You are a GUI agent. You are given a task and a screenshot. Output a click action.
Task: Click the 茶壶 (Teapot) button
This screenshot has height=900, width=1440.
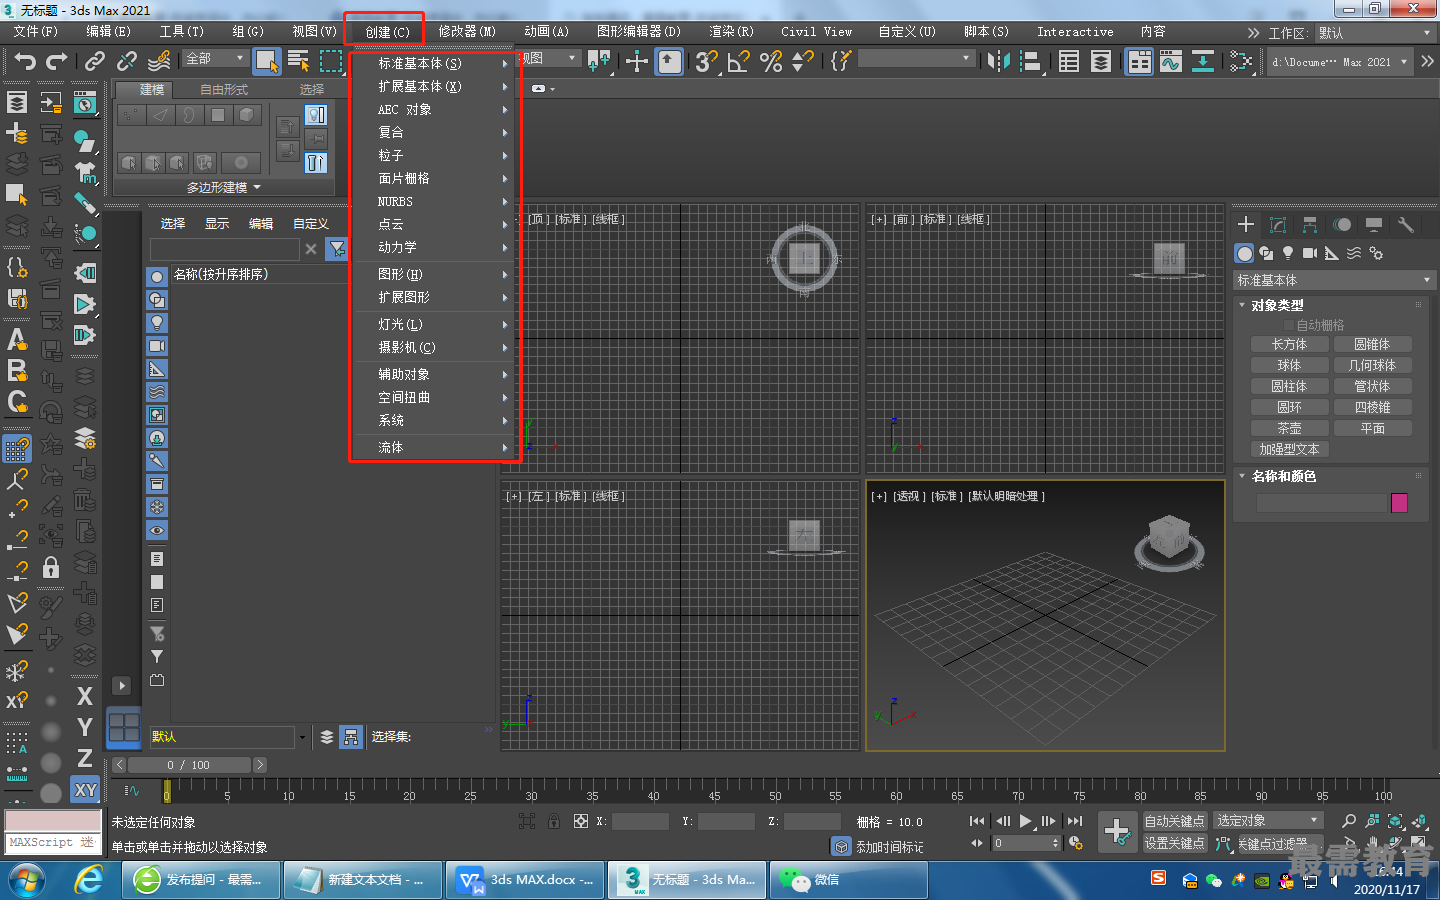pos(1289,428)
